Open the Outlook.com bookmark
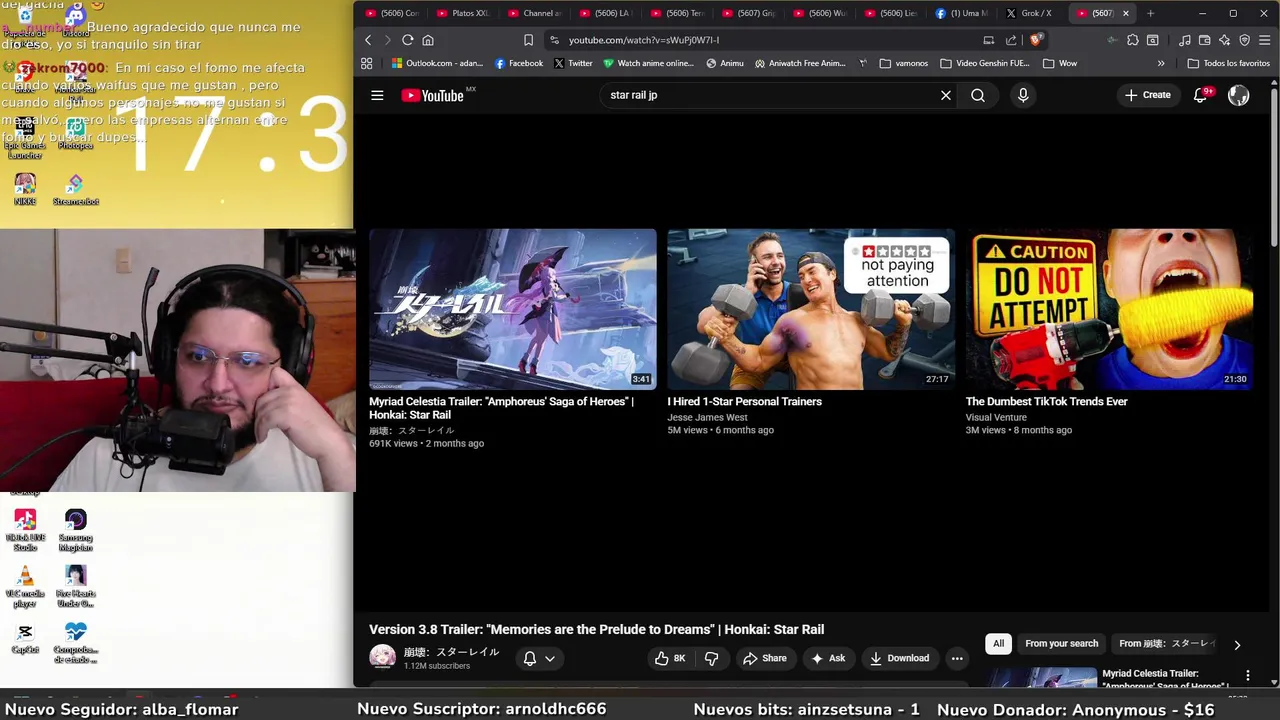 (x=437, y=63)
